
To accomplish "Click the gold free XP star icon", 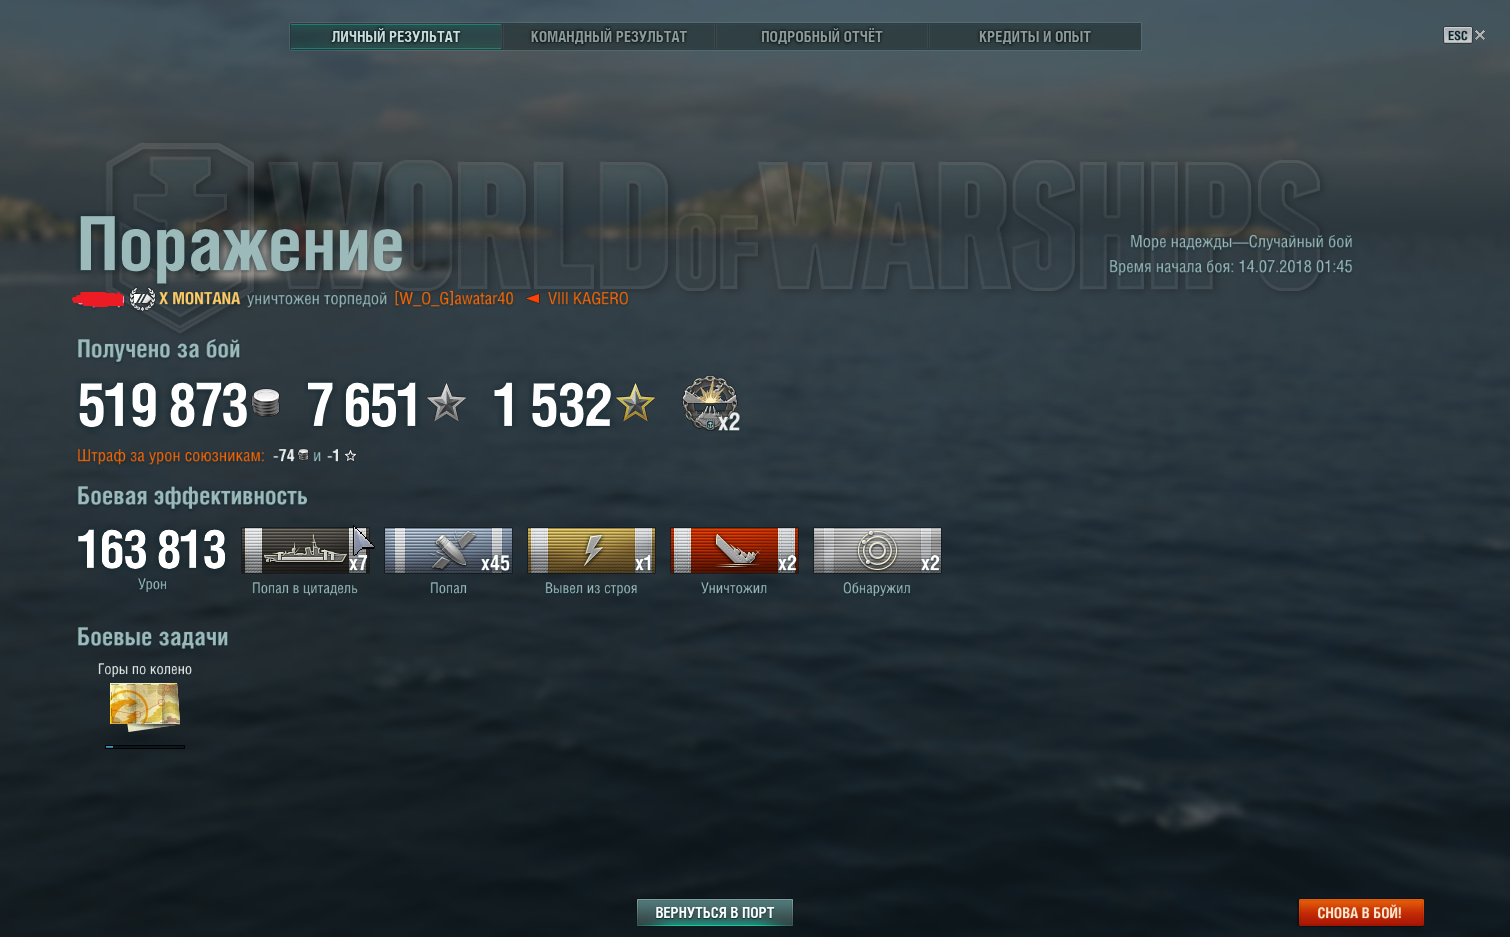I will [x=635, y=404].
